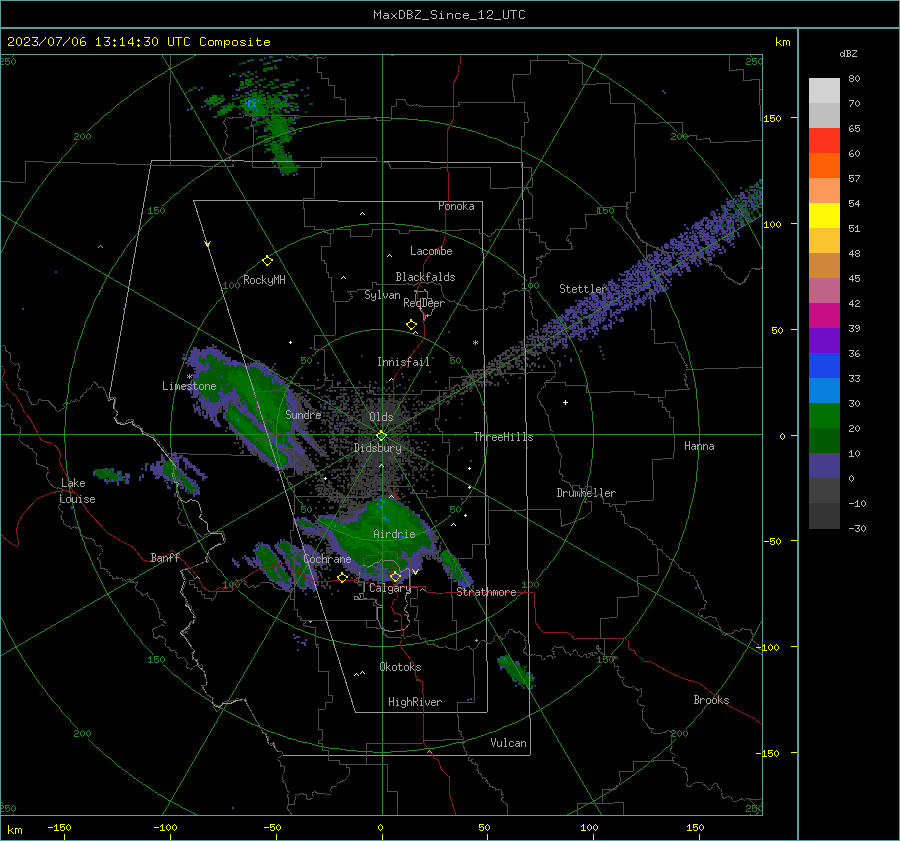Click the MaxDBZ_Since_12_UTC title
The height and width of the screenshot is (841, 900).
pos(449,15)
